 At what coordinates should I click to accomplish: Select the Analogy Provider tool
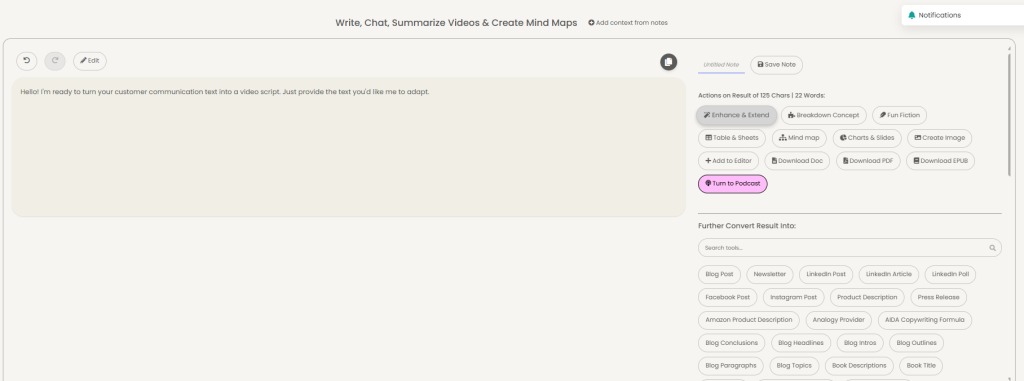(x=839, y=320)
